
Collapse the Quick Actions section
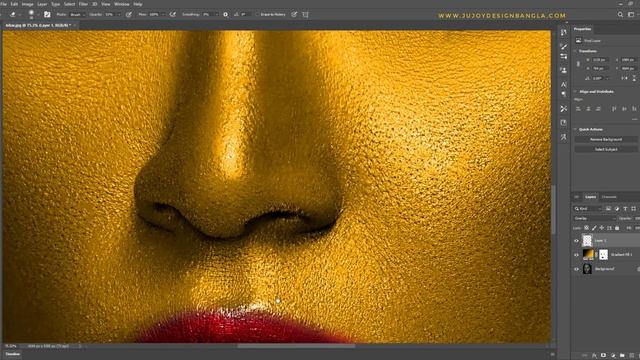coord(576,129)
